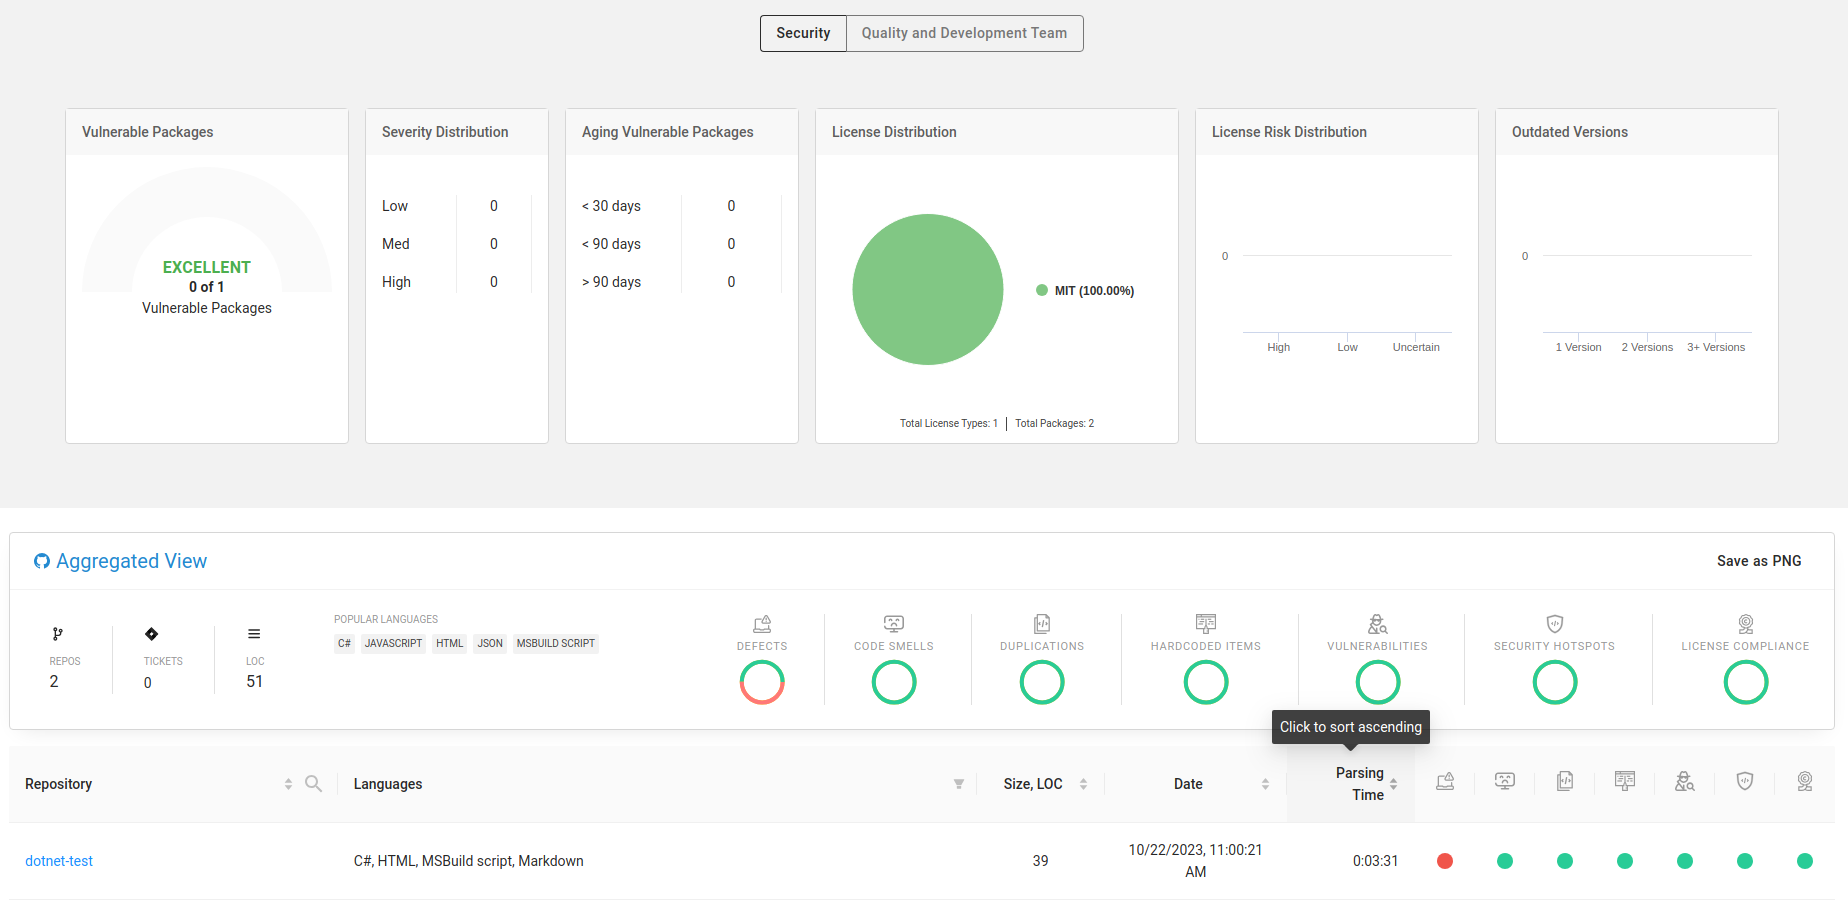Select the JAVASCRIPT language tag

[x=393, y=644]
